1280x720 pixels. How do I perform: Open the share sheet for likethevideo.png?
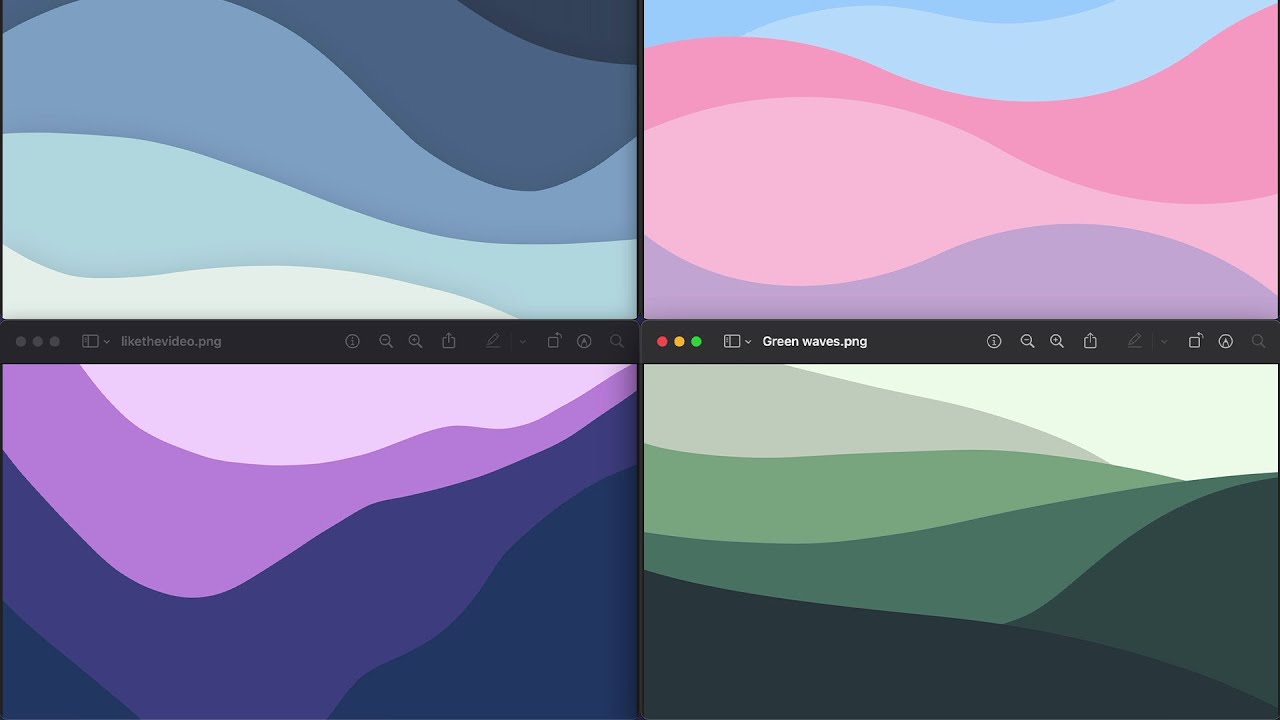point(449,341)
